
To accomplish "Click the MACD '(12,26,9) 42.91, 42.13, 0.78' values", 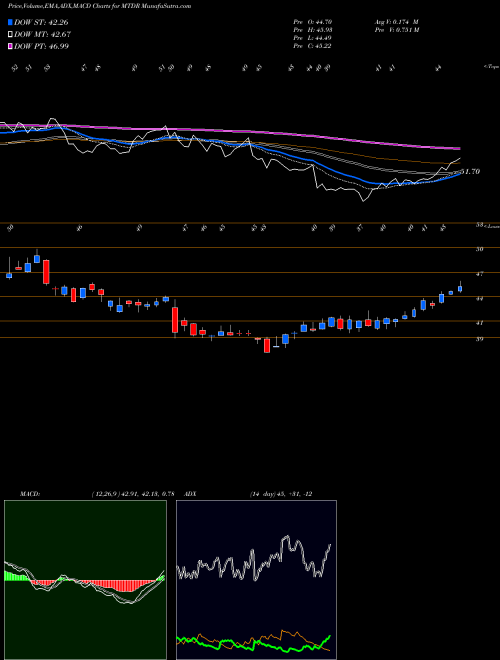I will coord(133,494).
